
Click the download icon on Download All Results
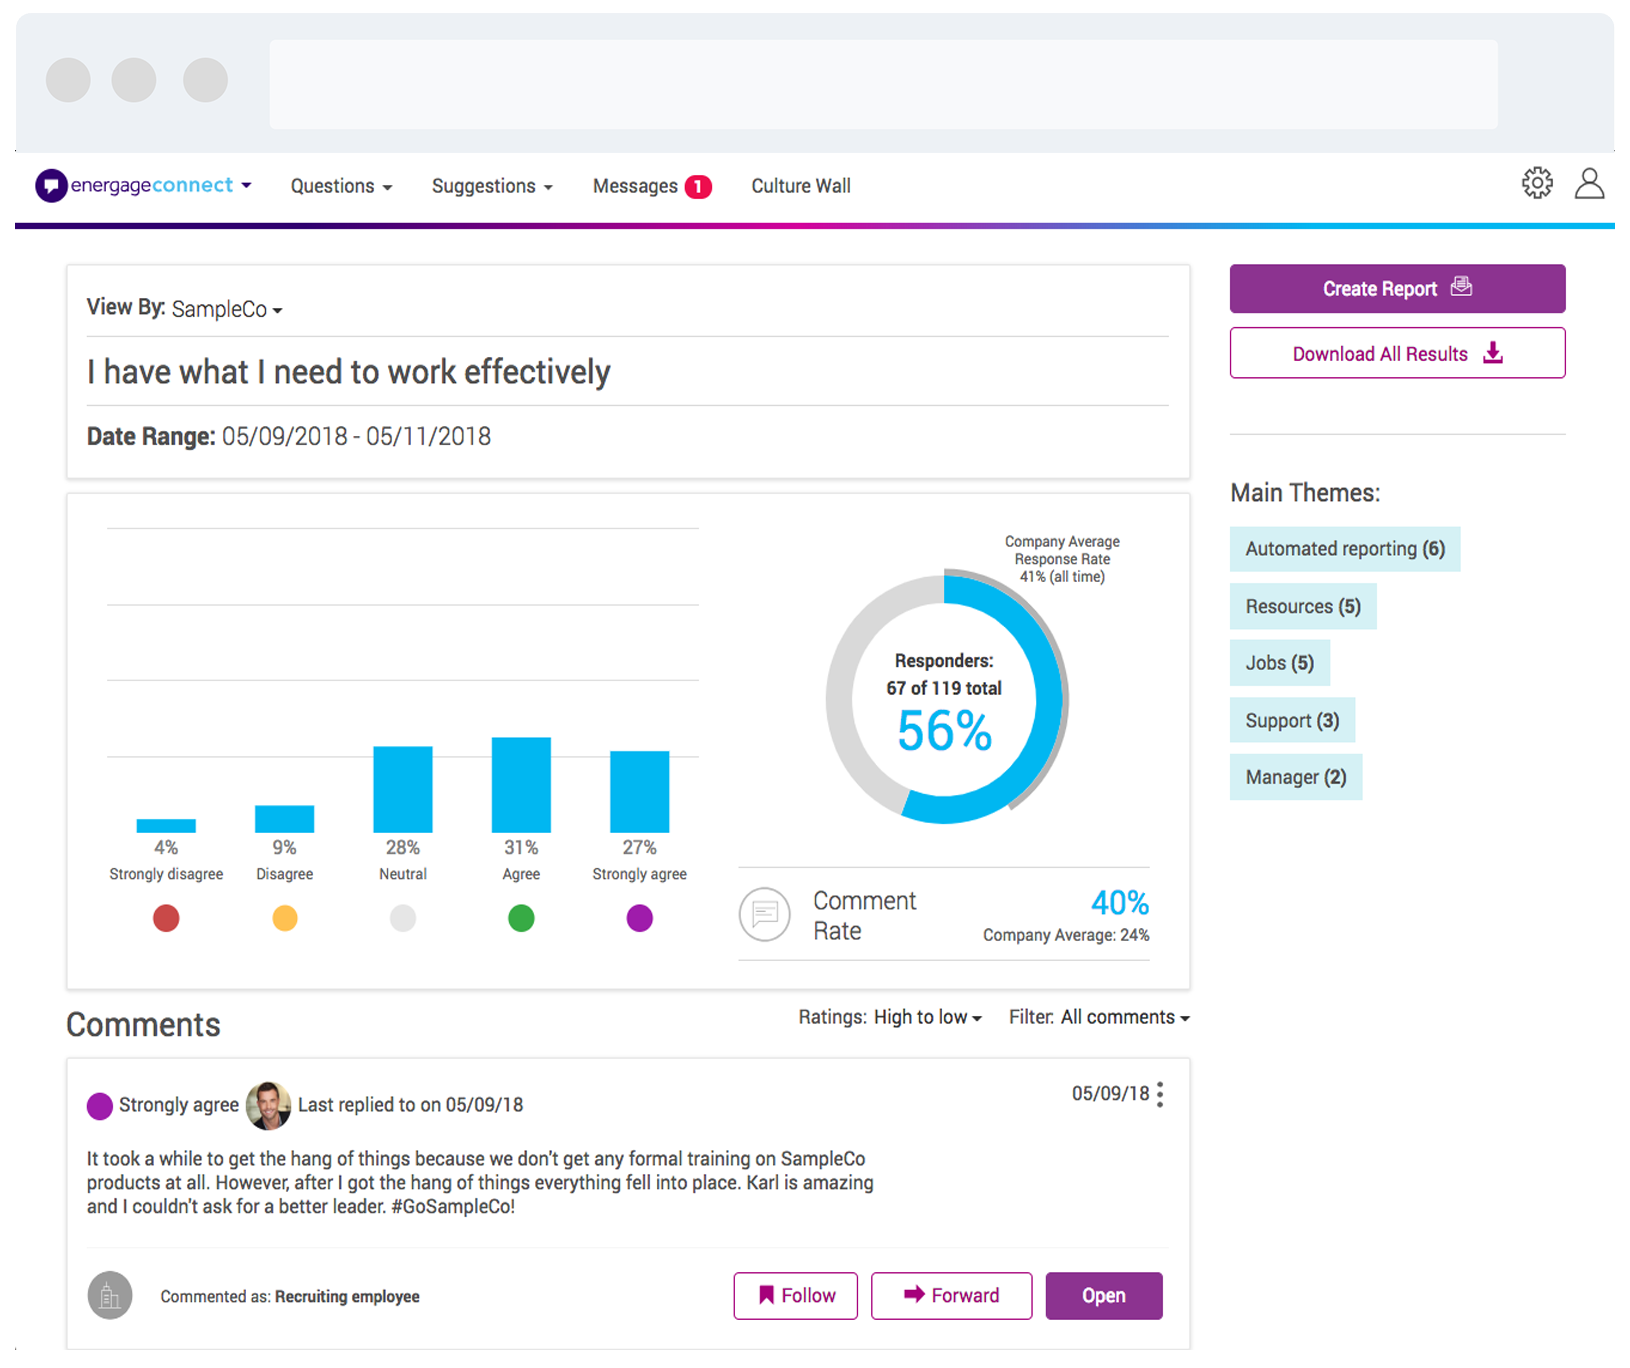pos(1494,353)
